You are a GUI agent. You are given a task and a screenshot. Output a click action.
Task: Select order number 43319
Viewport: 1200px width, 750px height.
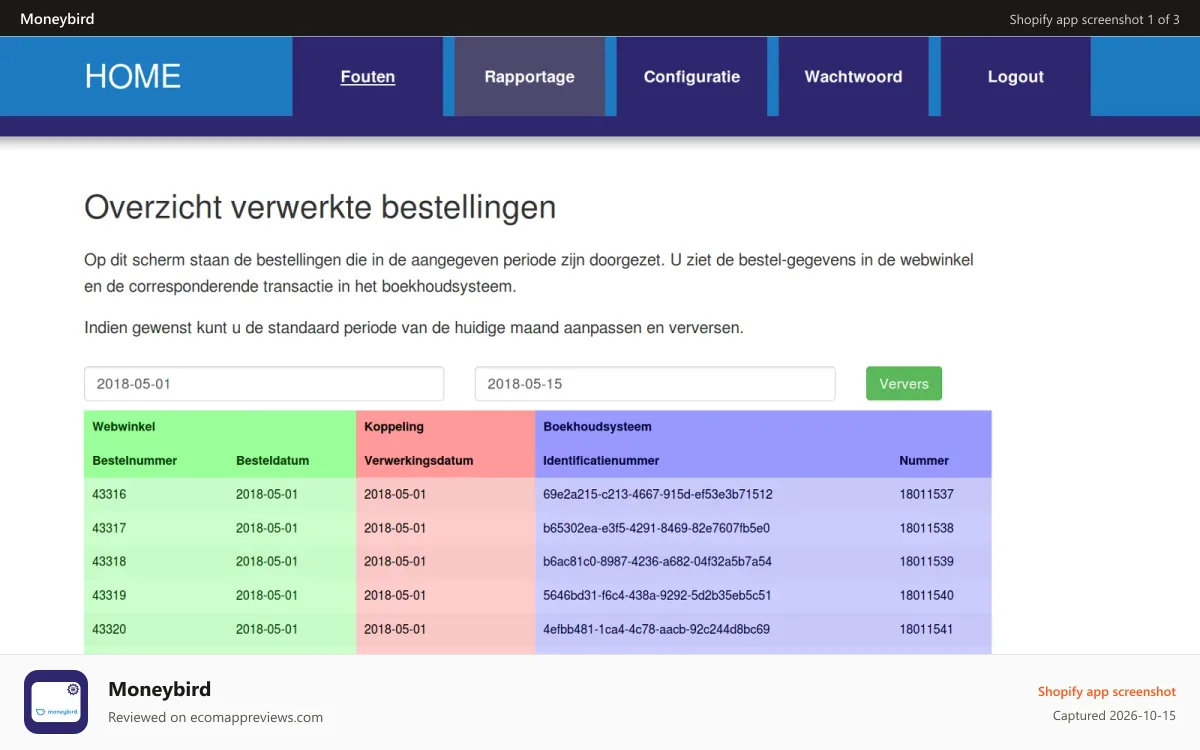click(x=109, y=595)
